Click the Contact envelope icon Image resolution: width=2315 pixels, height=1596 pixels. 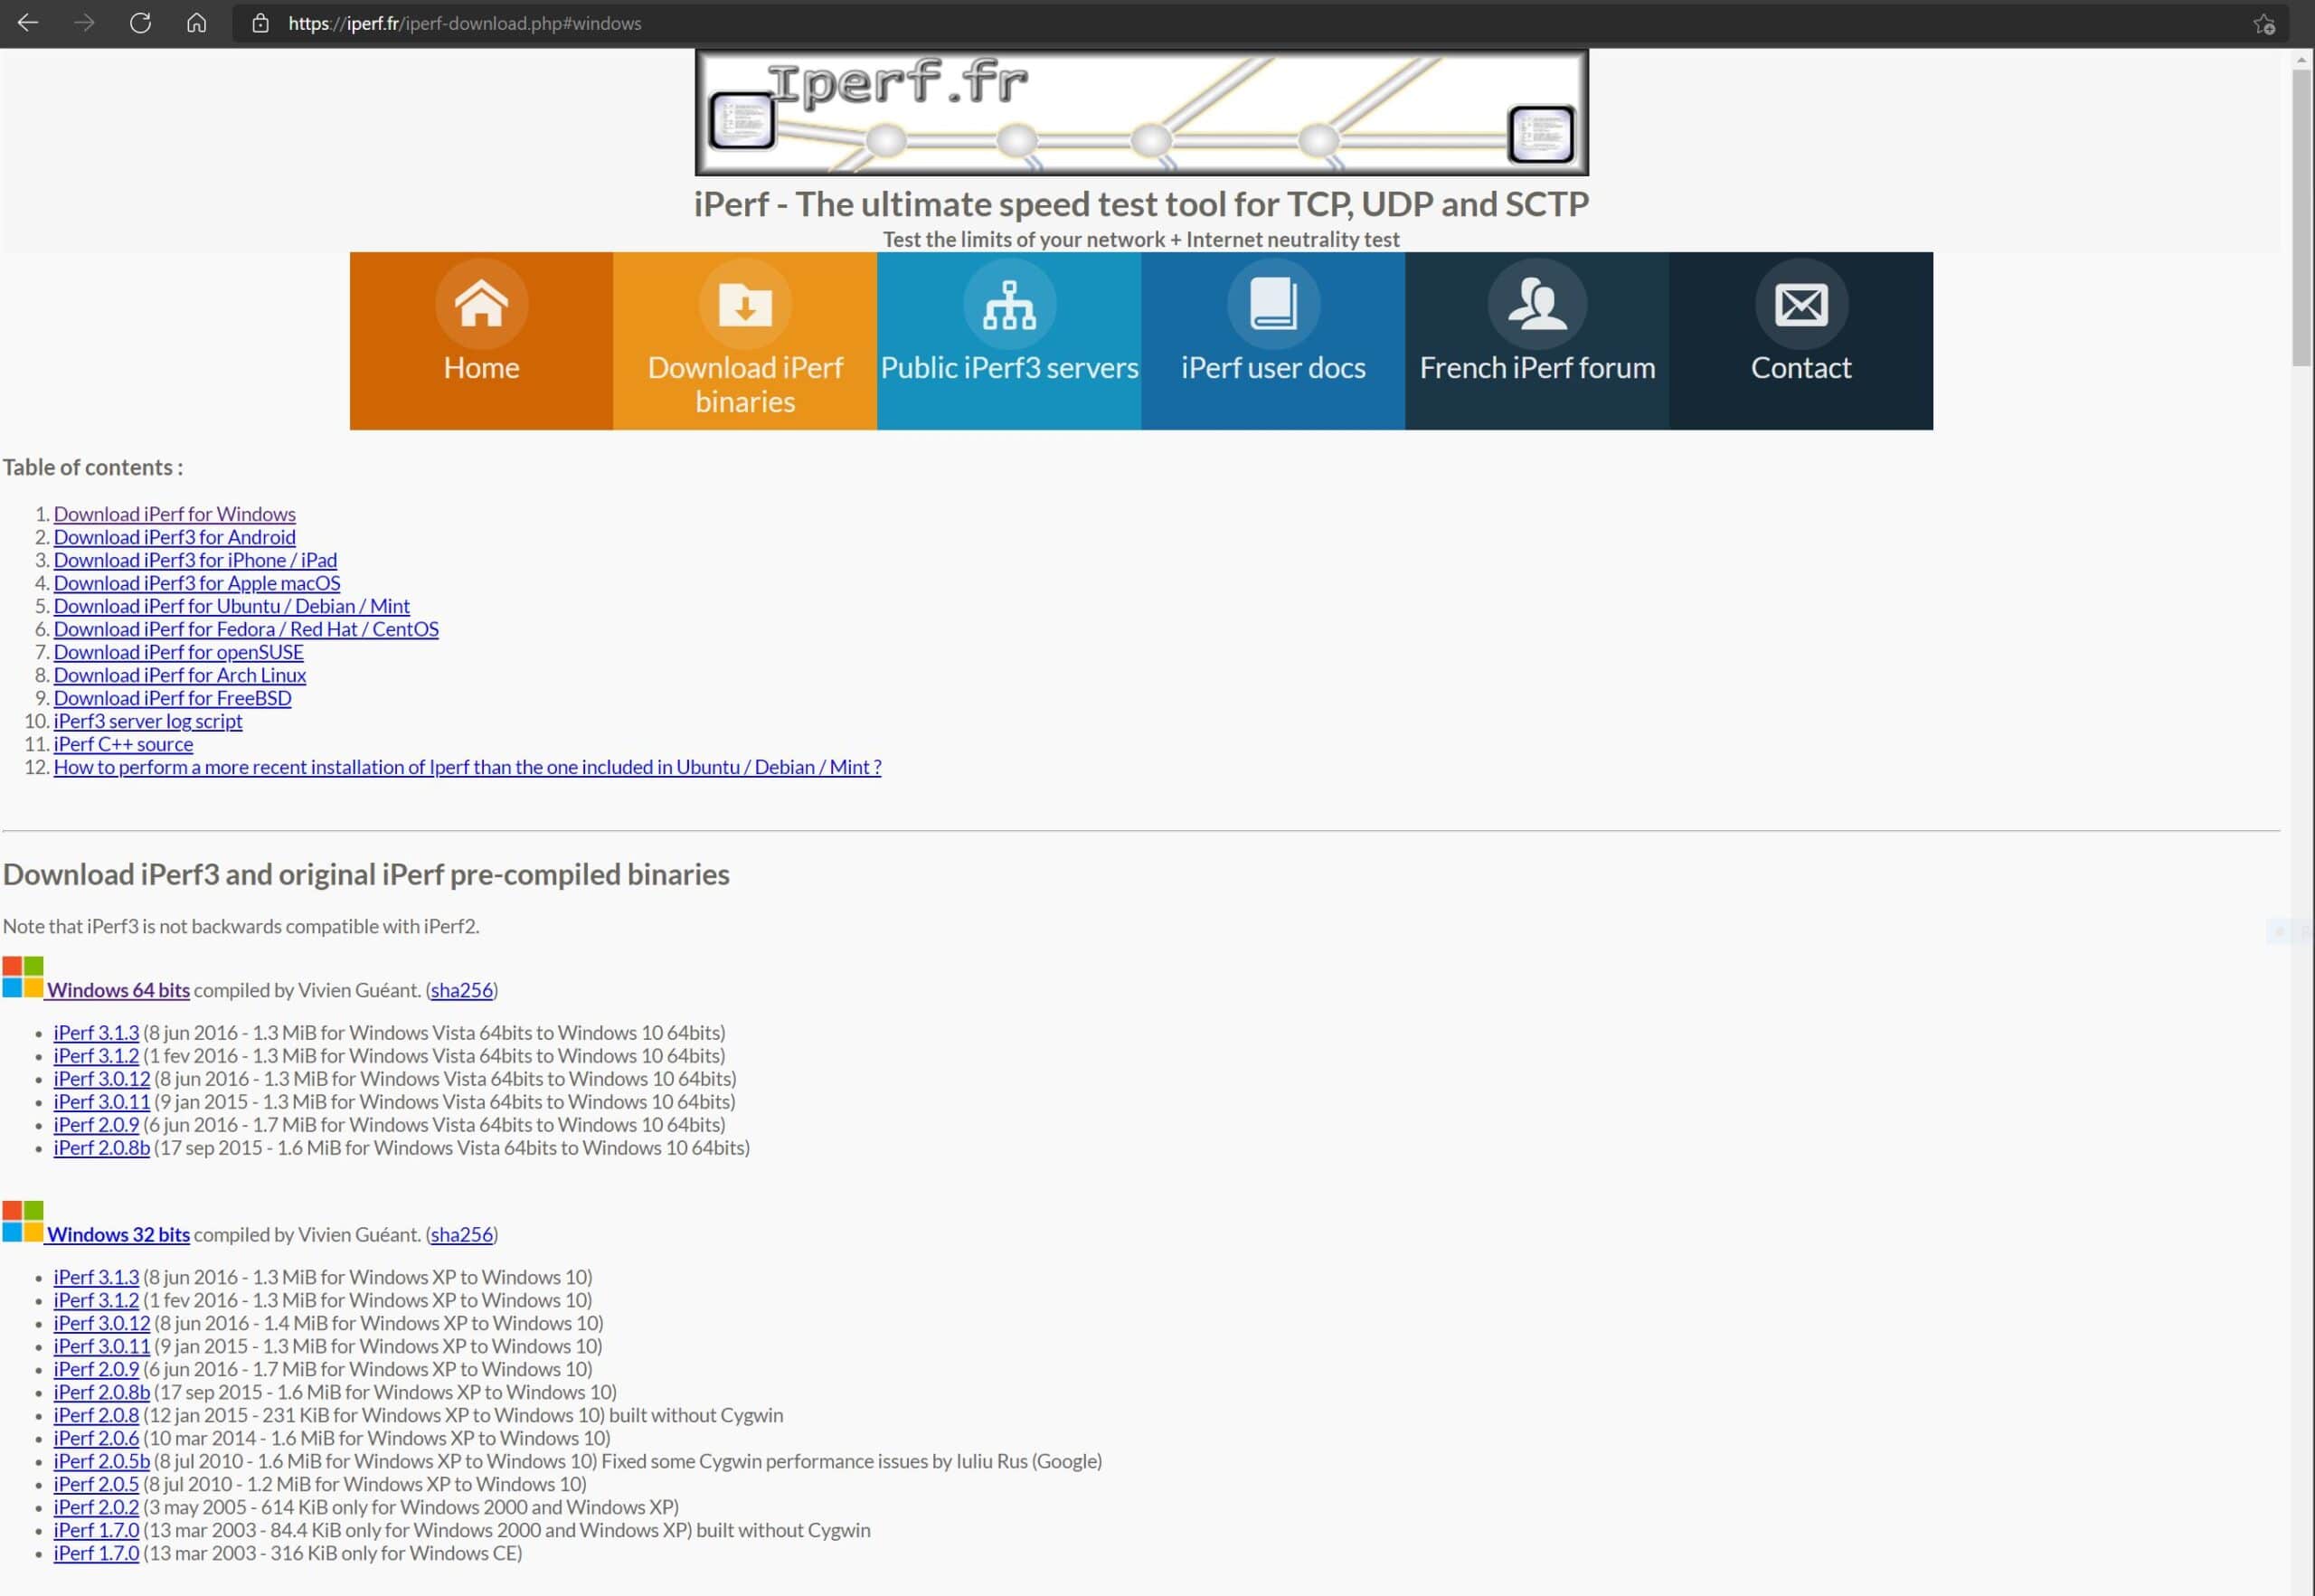point(1801,304)
